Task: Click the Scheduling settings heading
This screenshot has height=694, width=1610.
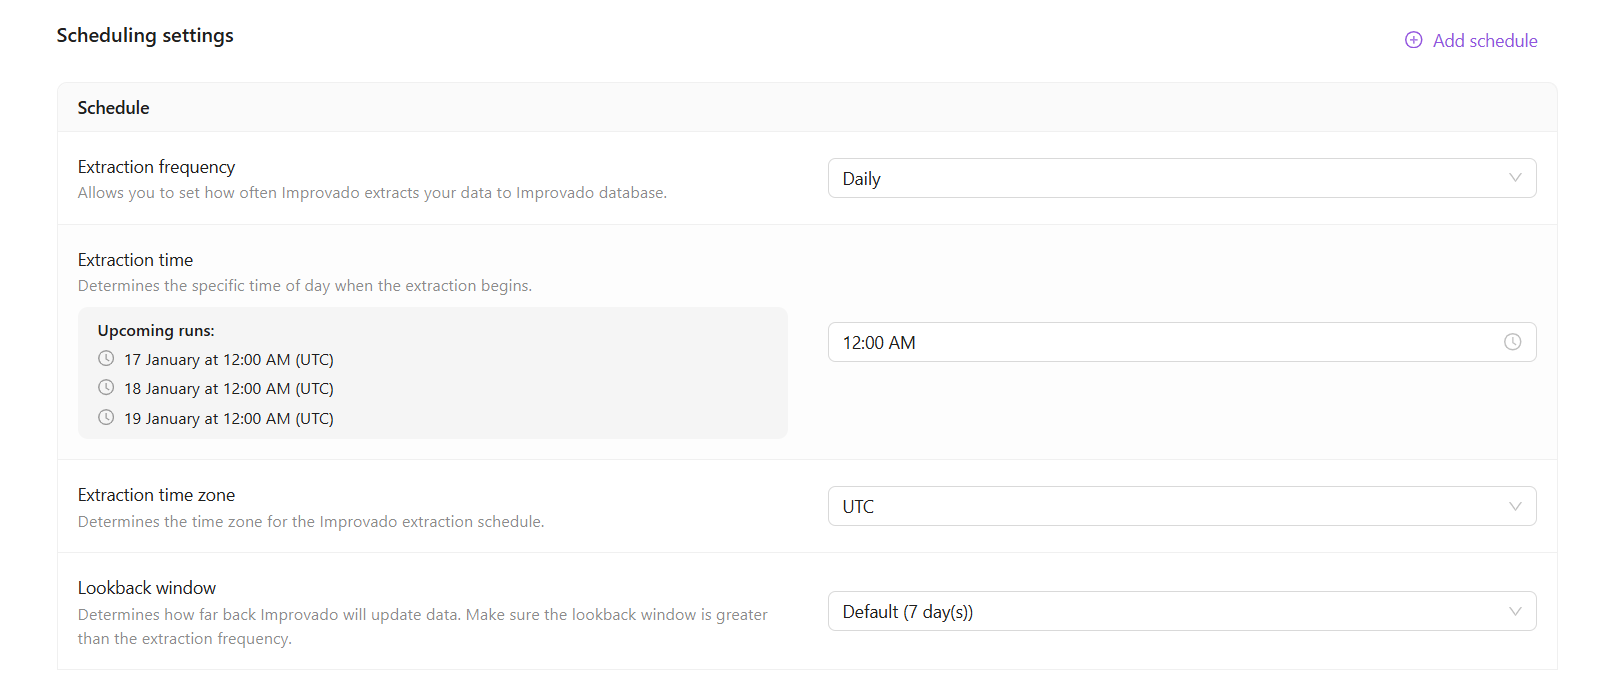Action: (145, 36)
